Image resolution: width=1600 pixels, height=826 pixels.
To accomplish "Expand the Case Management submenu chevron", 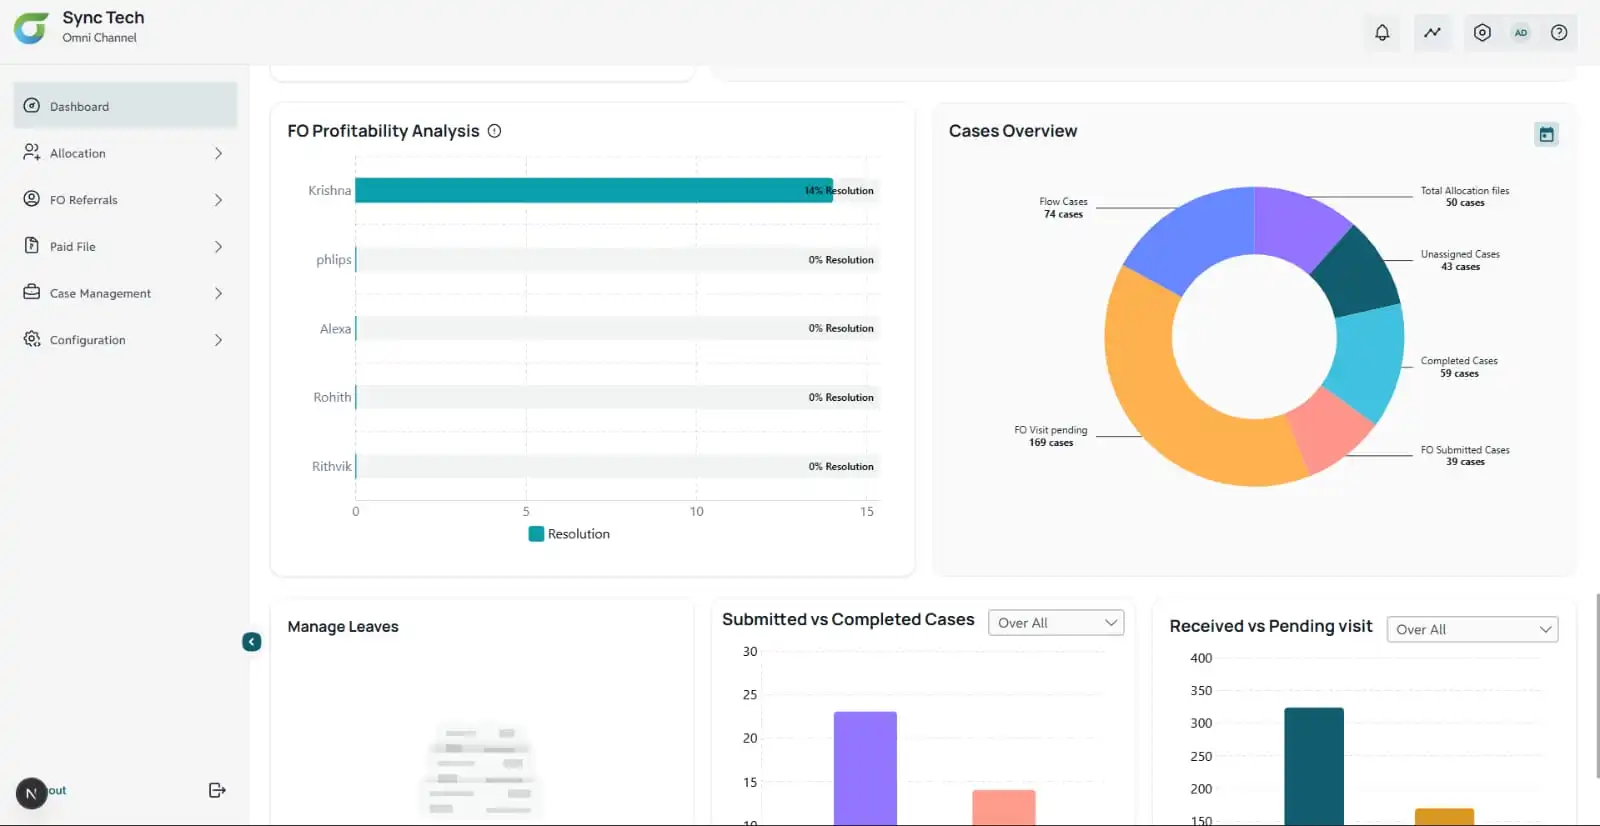I will [x=218, y=293].
